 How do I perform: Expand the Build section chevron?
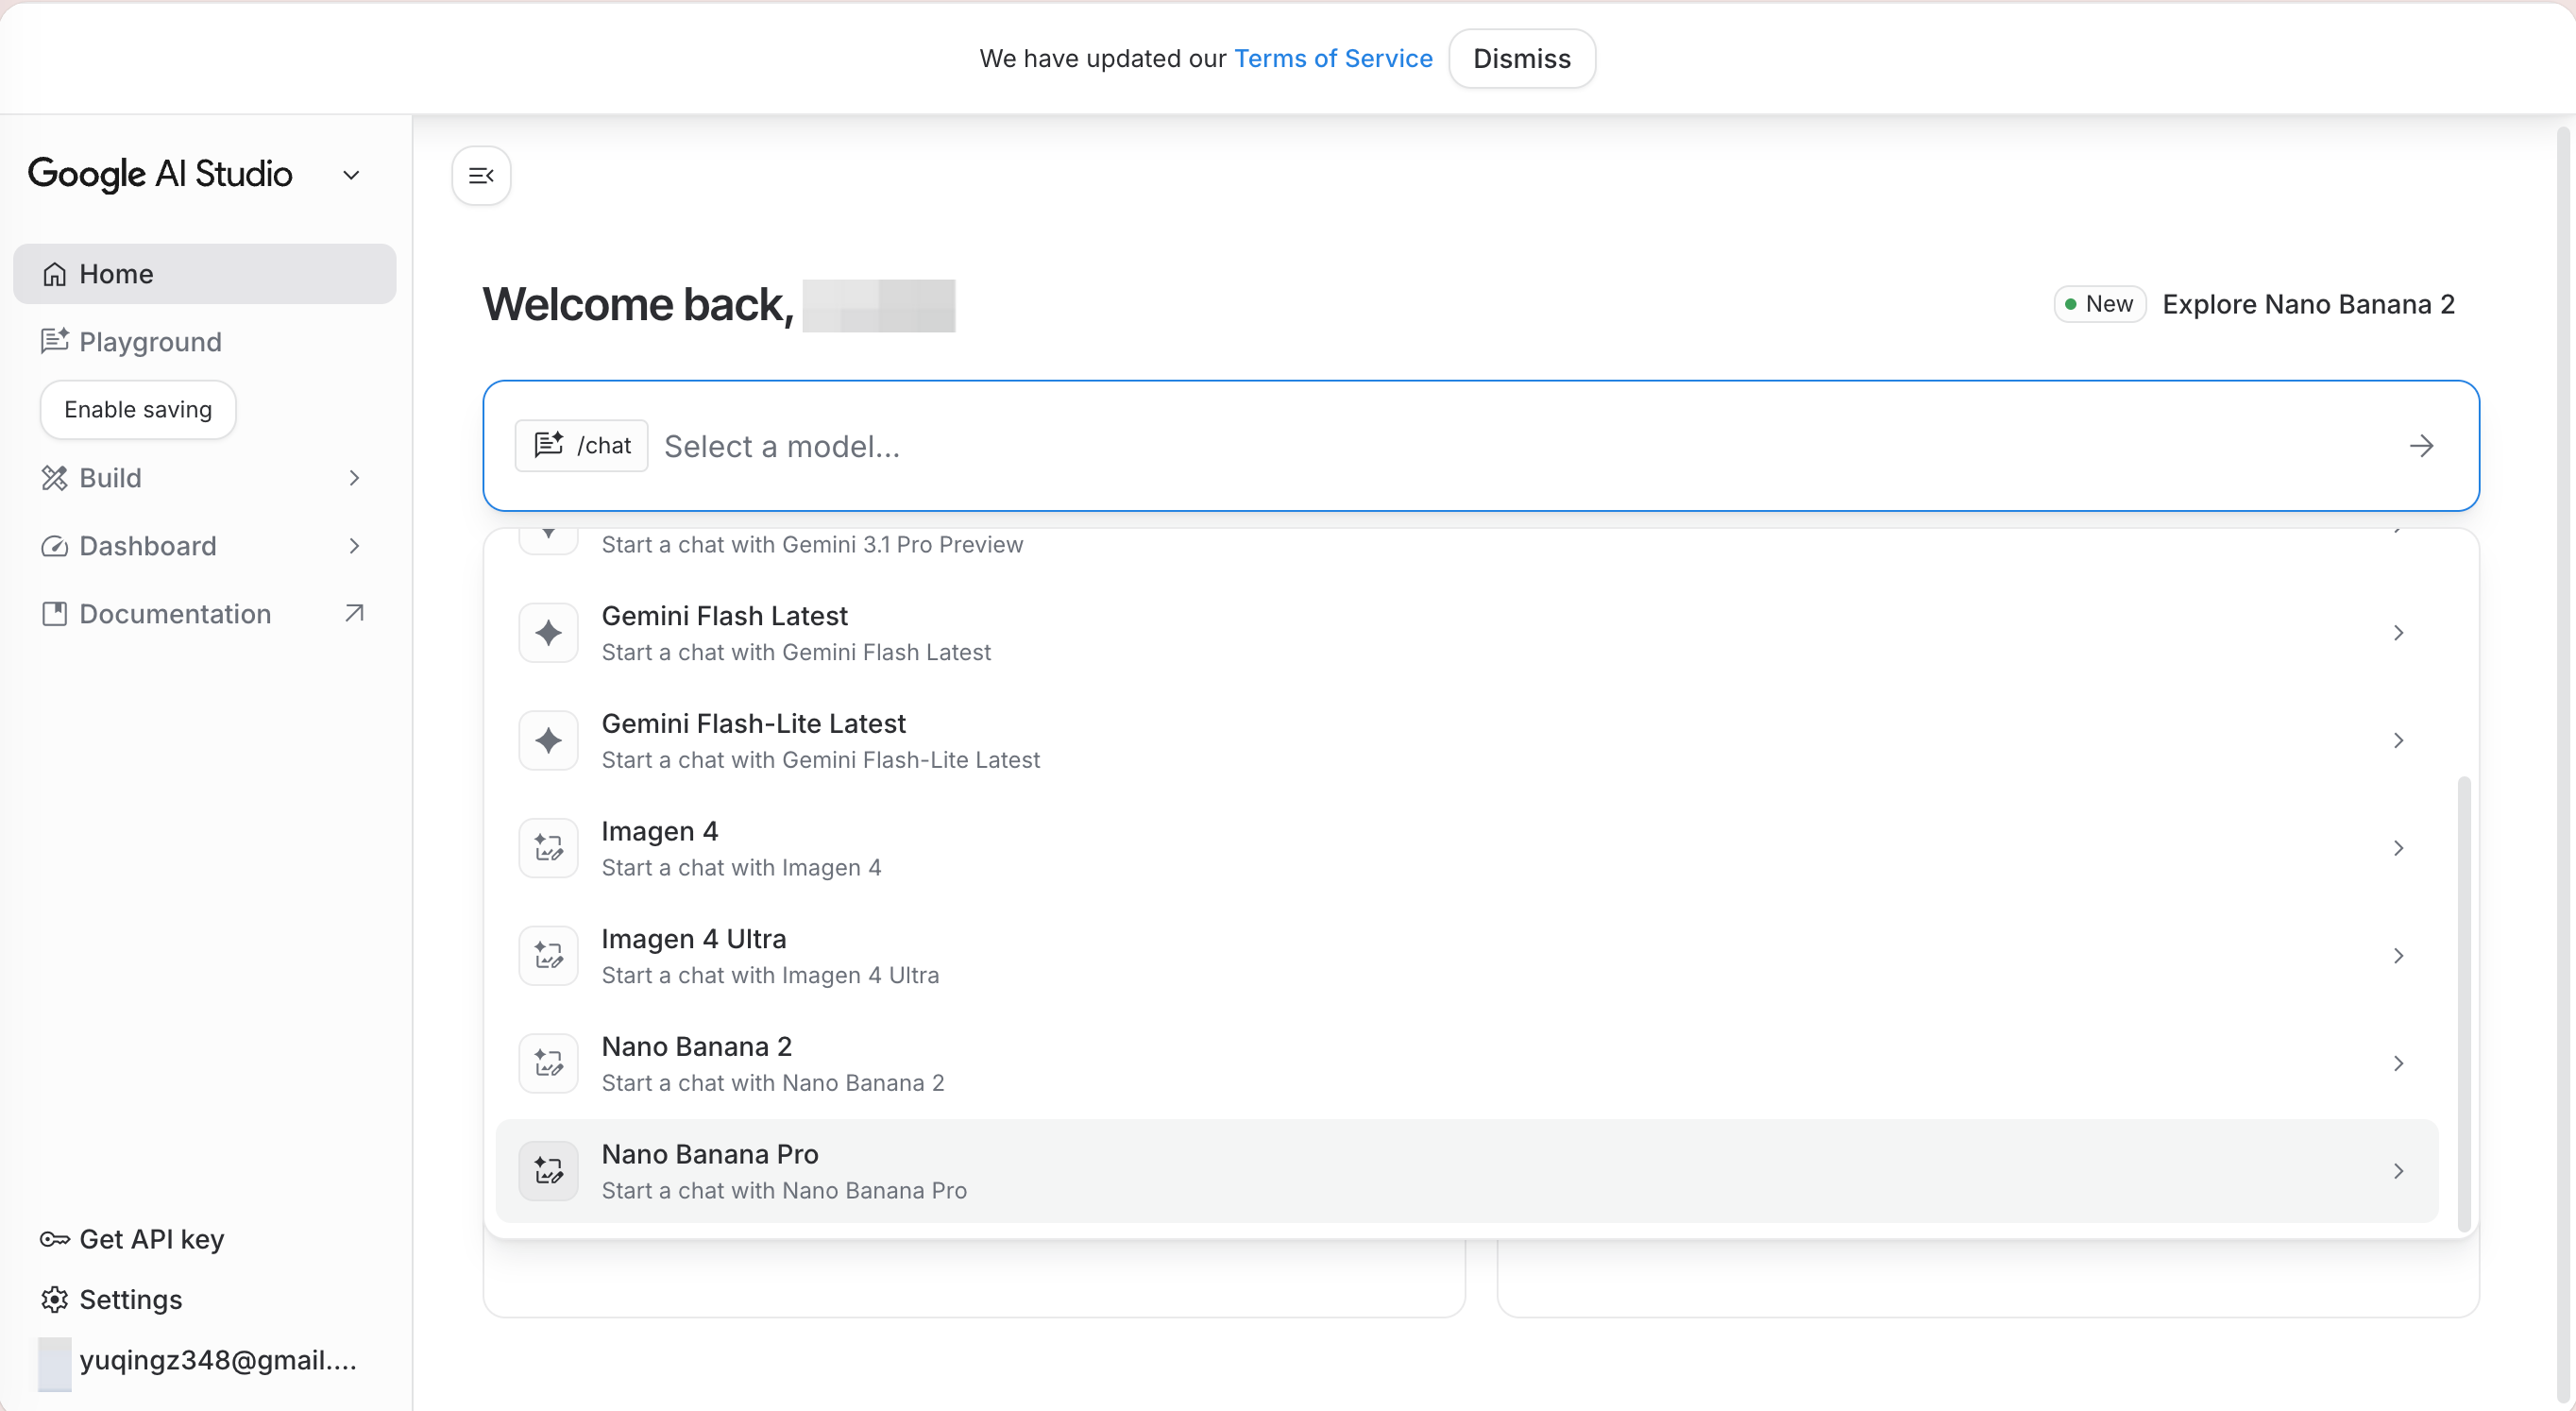[x=355, y=478]
